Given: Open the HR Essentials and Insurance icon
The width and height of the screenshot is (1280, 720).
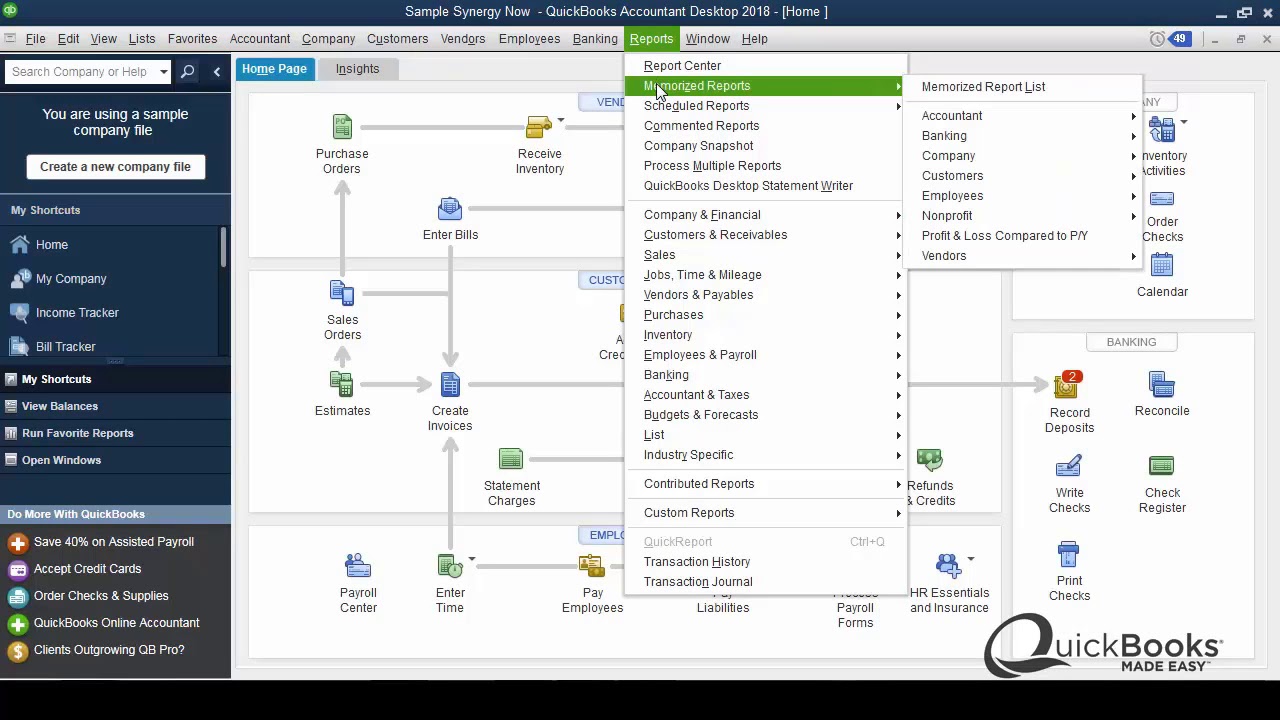Looking at the screenshot, I should click(x=948, y=566).
